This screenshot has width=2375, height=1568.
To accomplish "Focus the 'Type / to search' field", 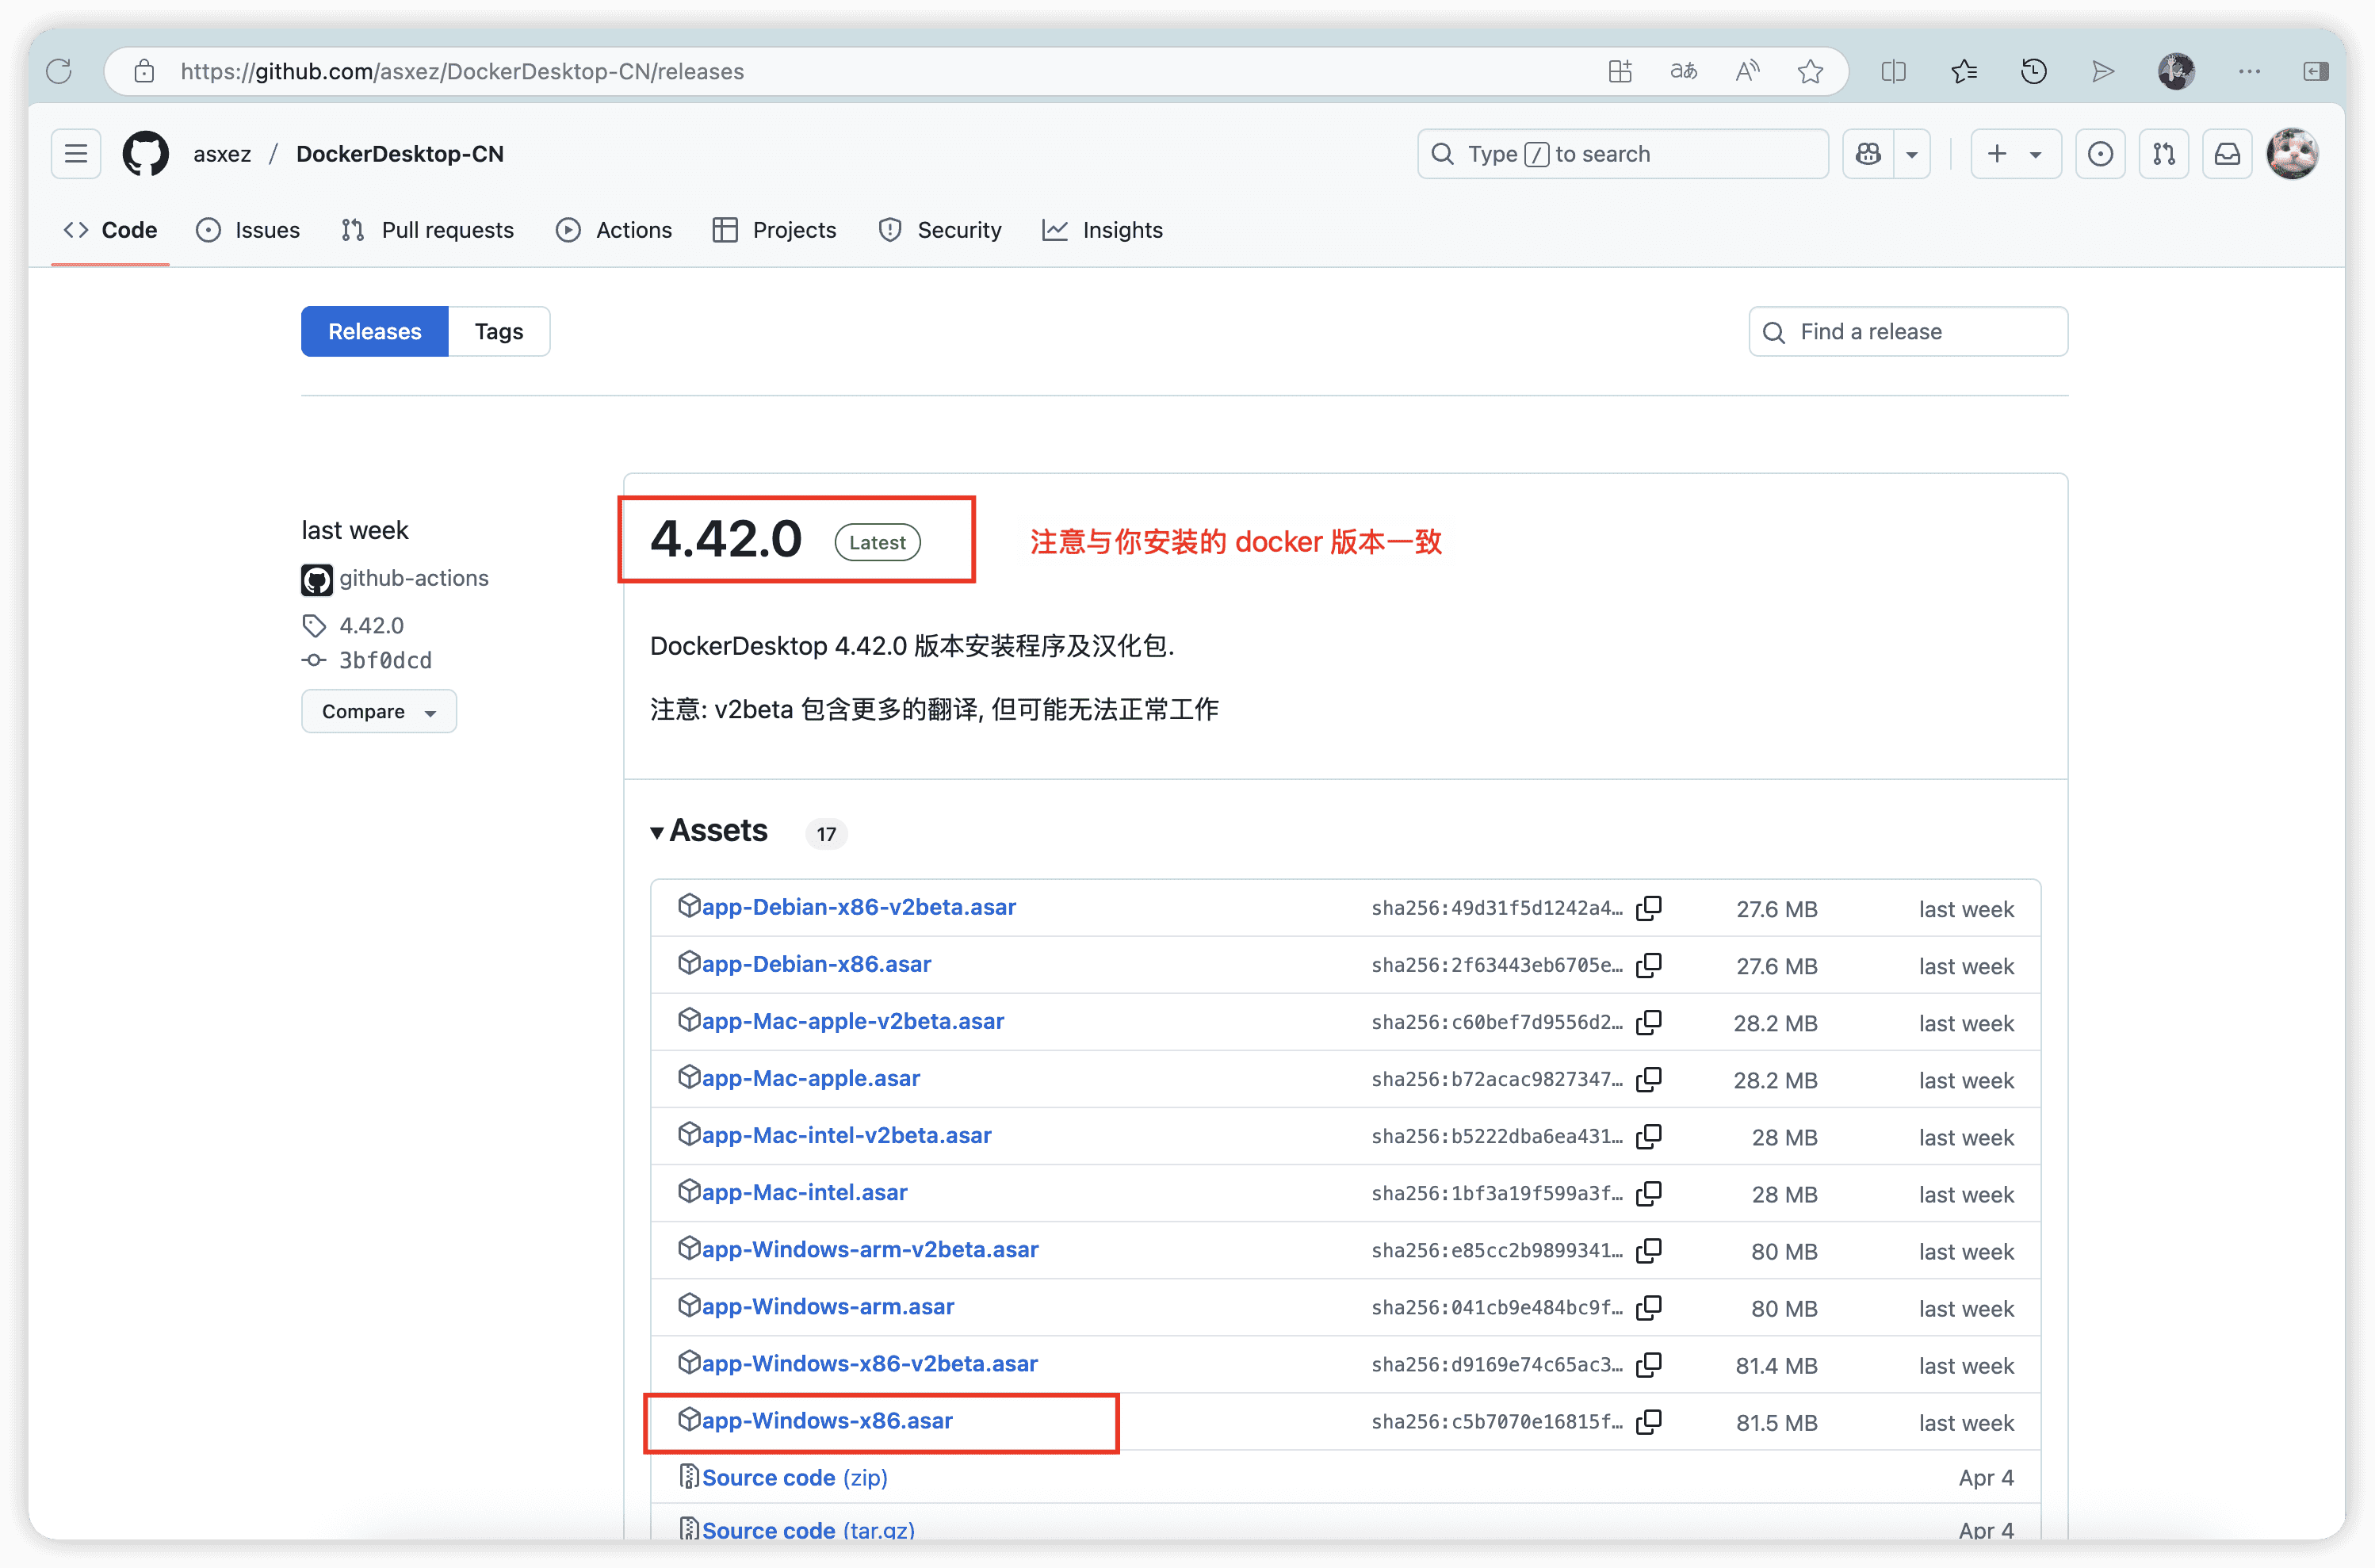I will coord(1623,154).
